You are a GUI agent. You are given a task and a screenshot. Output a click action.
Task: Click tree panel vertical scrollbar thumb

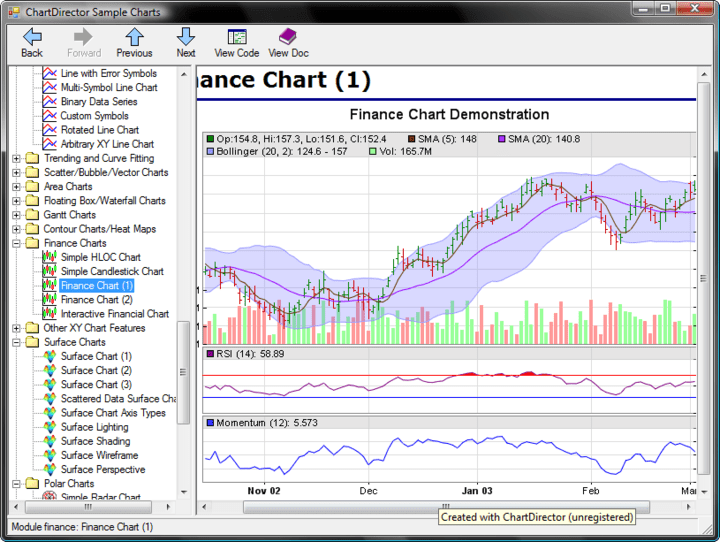pyautogui.click(x=183, y=373)
